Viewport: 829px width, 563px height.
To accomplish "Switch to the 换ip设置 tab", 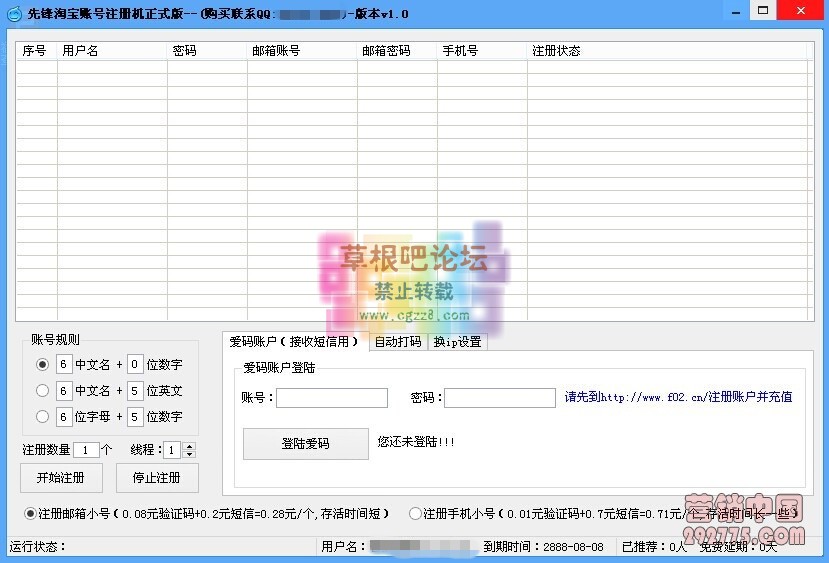I will click(457, 342).
